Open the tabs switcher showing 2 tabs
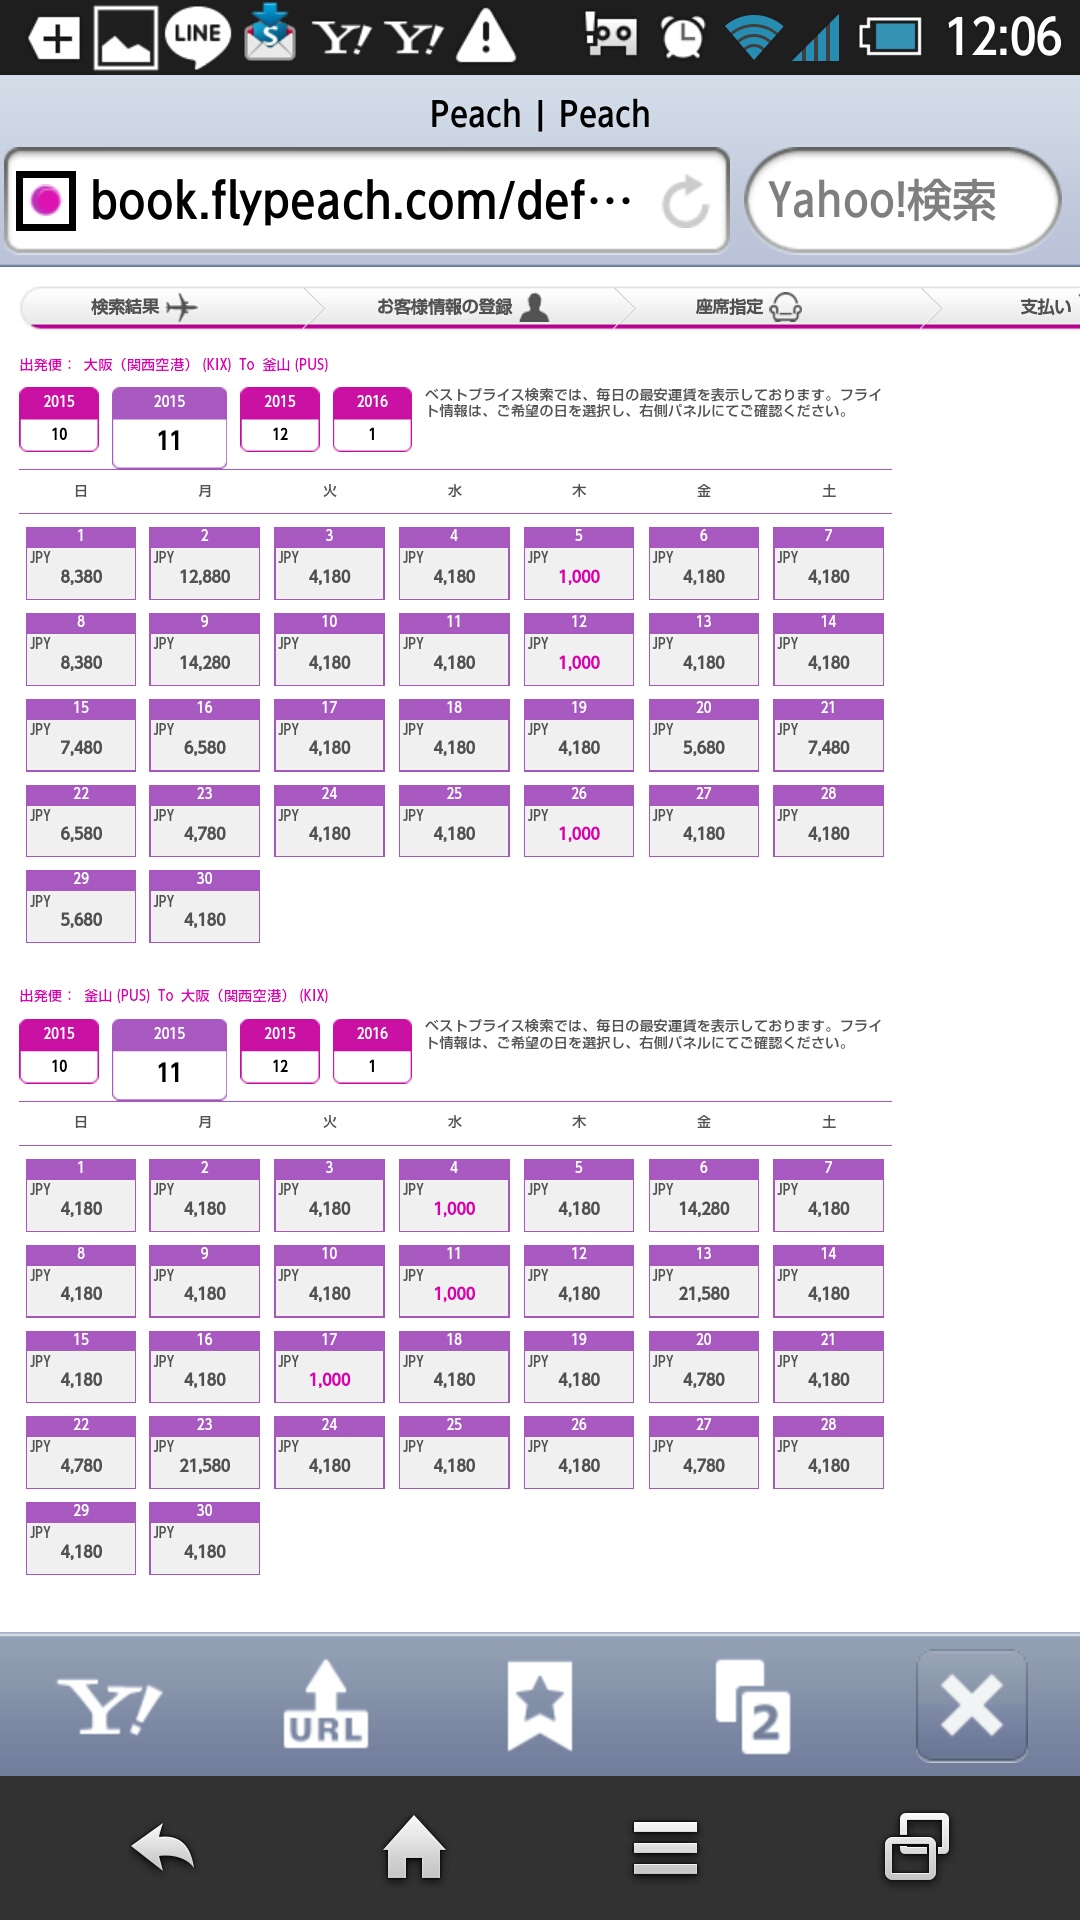Viewport: 1080px width, 1920px height. tap(754, 1706)
